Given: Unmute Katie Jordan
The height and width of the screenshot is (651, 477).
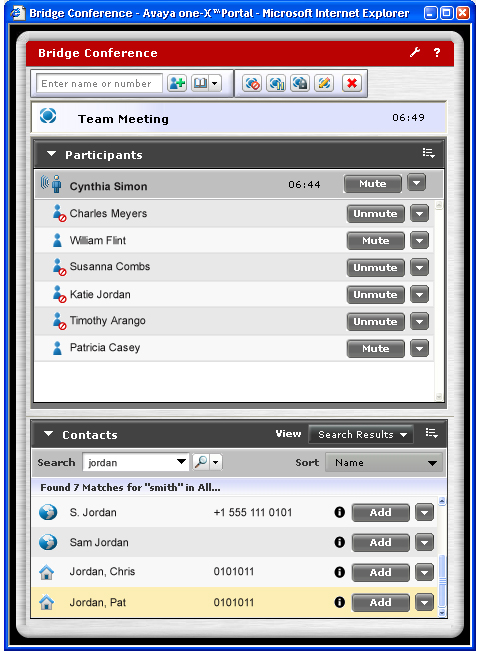Looking at the screenshot, I should coord(375,295).
